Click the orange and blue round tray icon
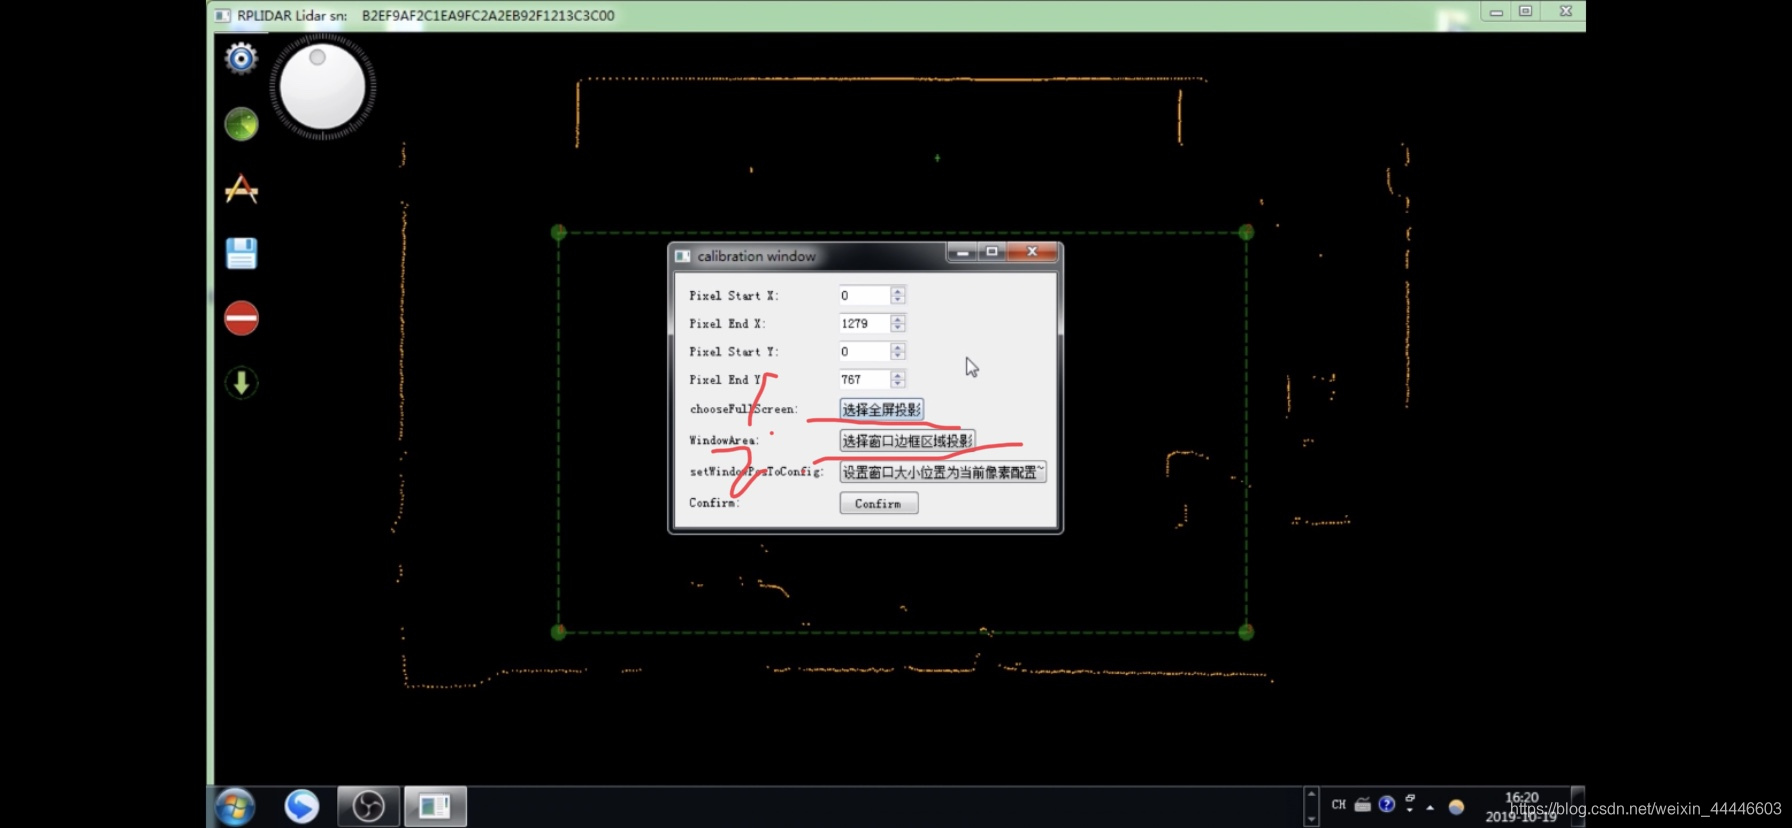The height and width of the screenshot is (828, 1792). coord(1456,807)
